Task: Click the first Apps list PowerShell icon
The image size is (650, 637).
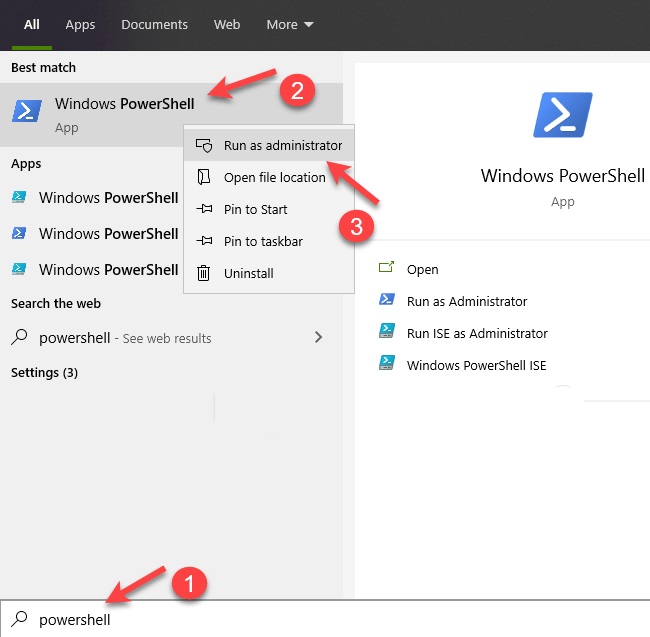Action: pos(19,197)
